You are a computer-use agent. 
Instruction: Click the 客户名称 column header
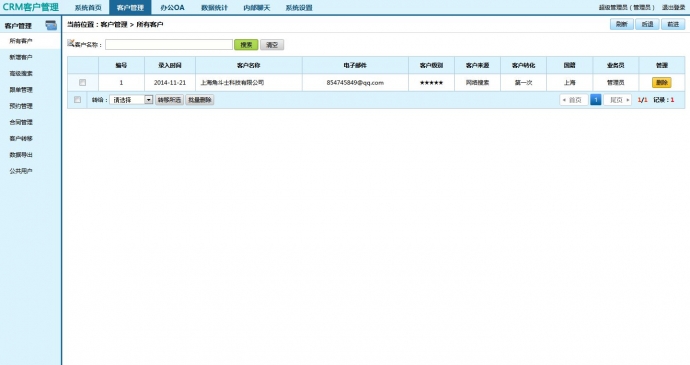click(x=249, y=65)
